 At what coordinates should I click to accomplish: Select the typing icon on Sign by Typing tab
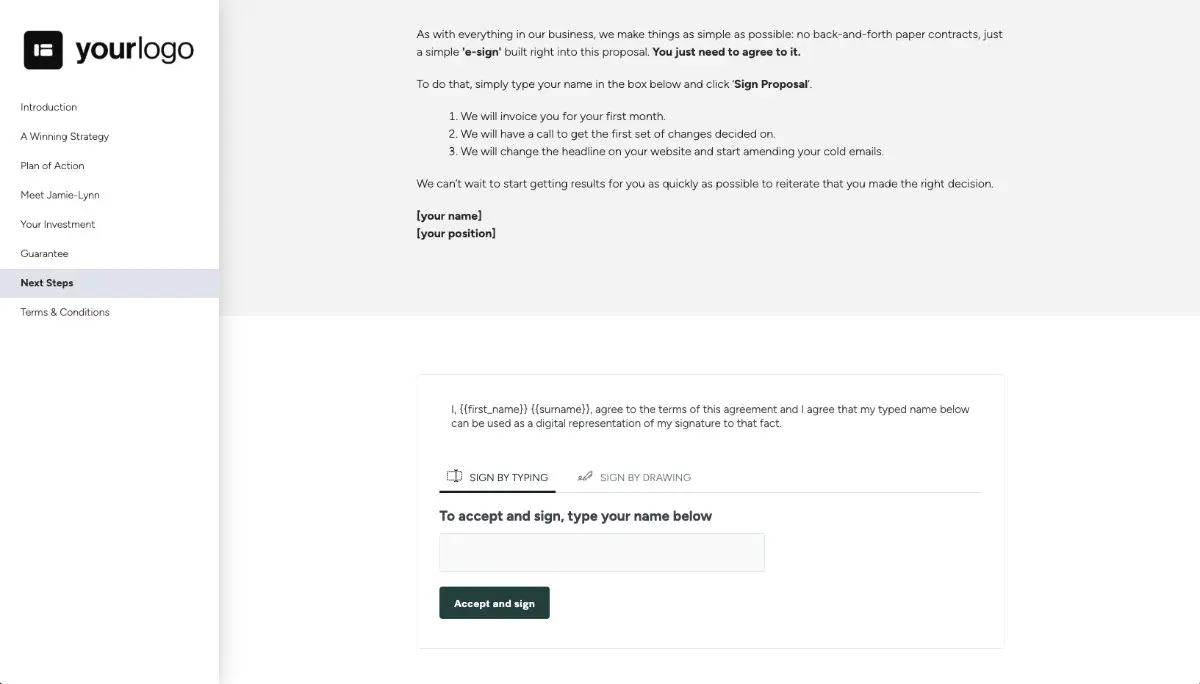pyautogui.click(x=455, y=477)
